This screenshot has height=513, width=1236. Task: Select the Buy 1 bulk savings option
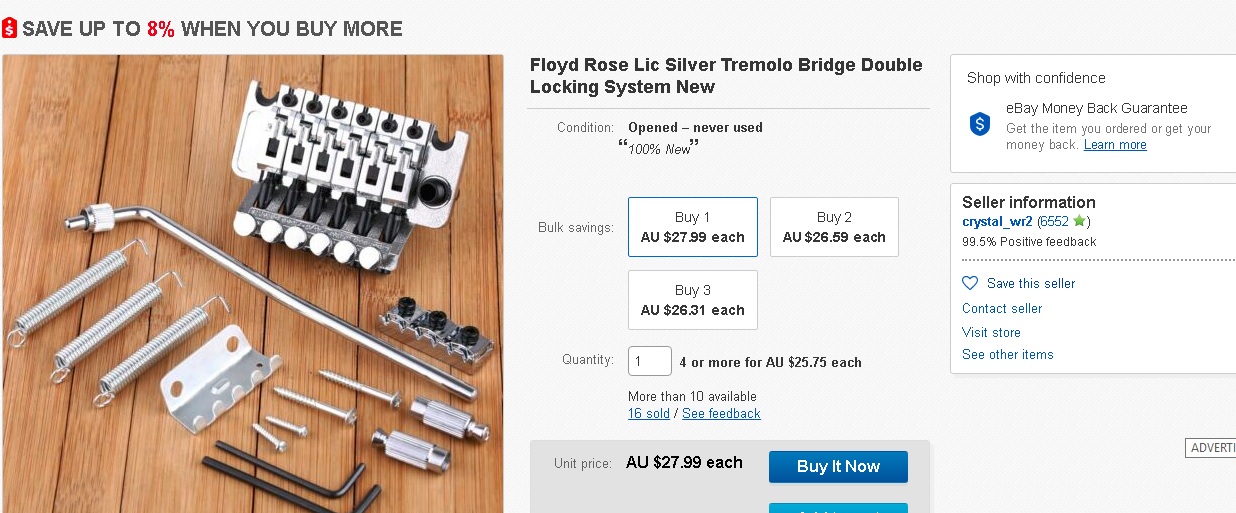click(x=692, y=227)
